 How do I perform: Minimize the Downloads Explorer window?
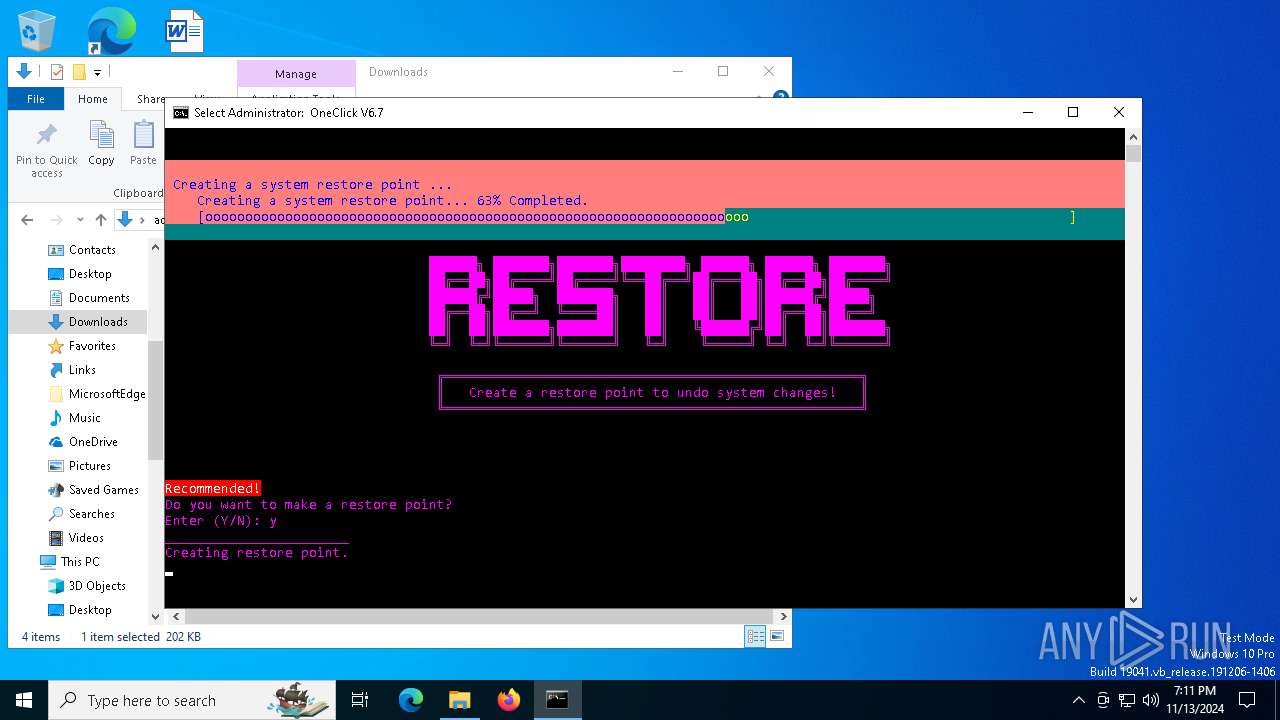click(x=678, y=72)
